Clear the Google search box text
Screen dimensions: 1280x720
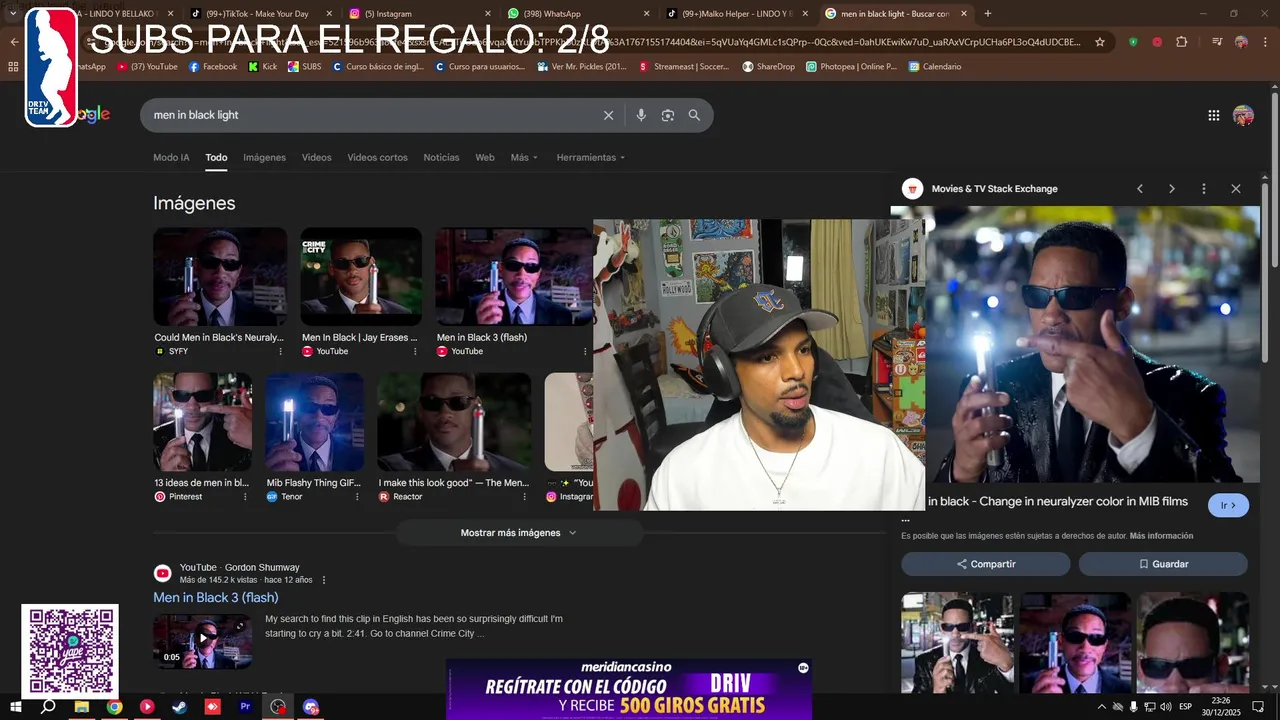(608, 115)
